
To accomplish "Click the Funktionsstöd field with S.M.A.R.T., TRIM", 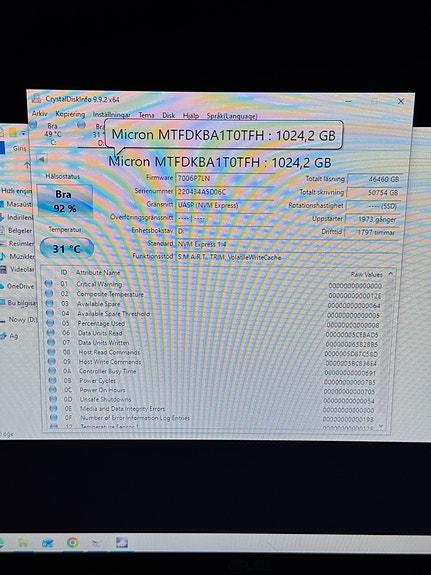I will tap(287, 257).
